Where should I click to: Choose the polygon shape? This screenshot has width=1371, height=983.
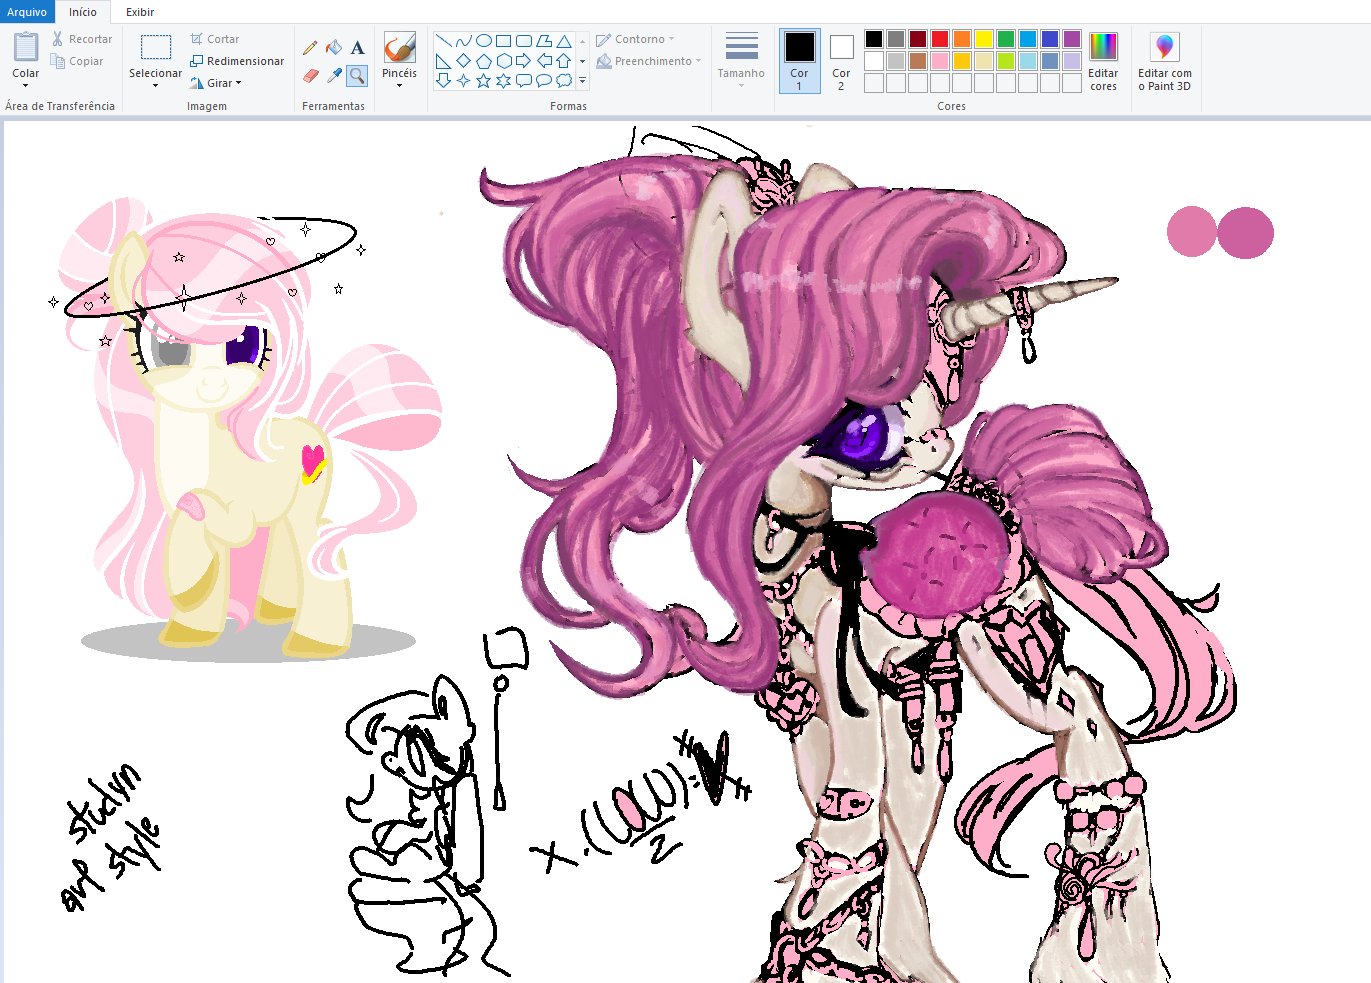[x=544, y=41]
